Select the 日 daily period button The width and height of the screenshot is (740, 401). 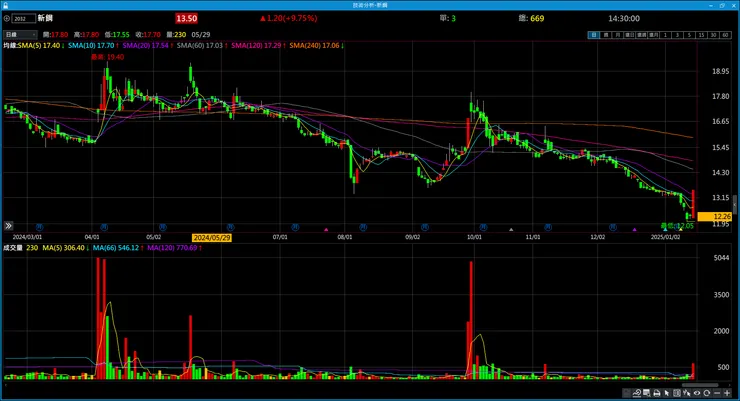point(594,35)
